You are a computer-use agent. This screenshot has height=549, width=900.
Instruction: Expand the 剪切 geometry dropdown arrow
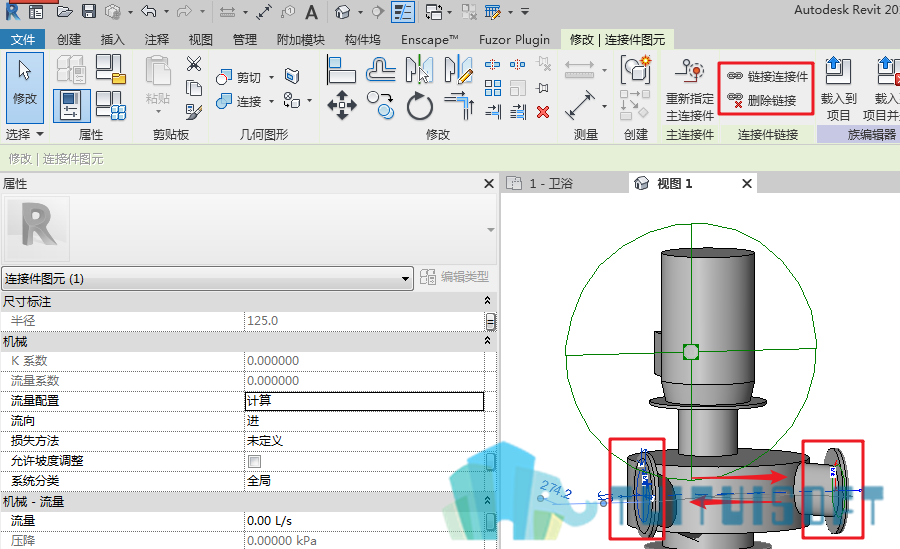pyautogui.click(x=271, y=77)
